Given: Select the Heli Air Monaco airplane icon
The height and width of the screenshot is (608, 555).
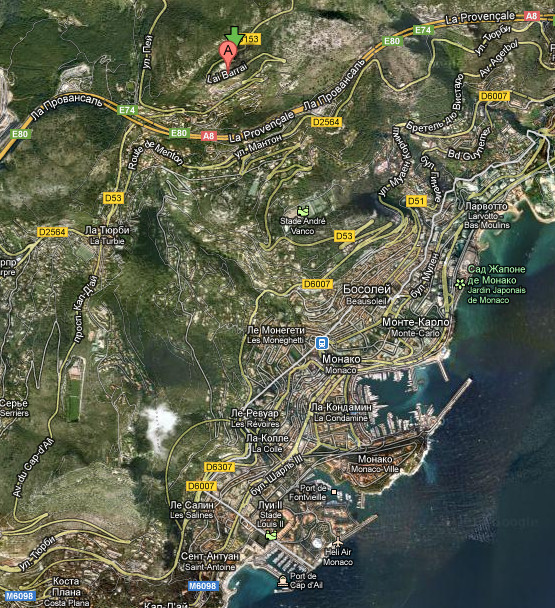Looking at the screenshot, I should tap(338, 541).
